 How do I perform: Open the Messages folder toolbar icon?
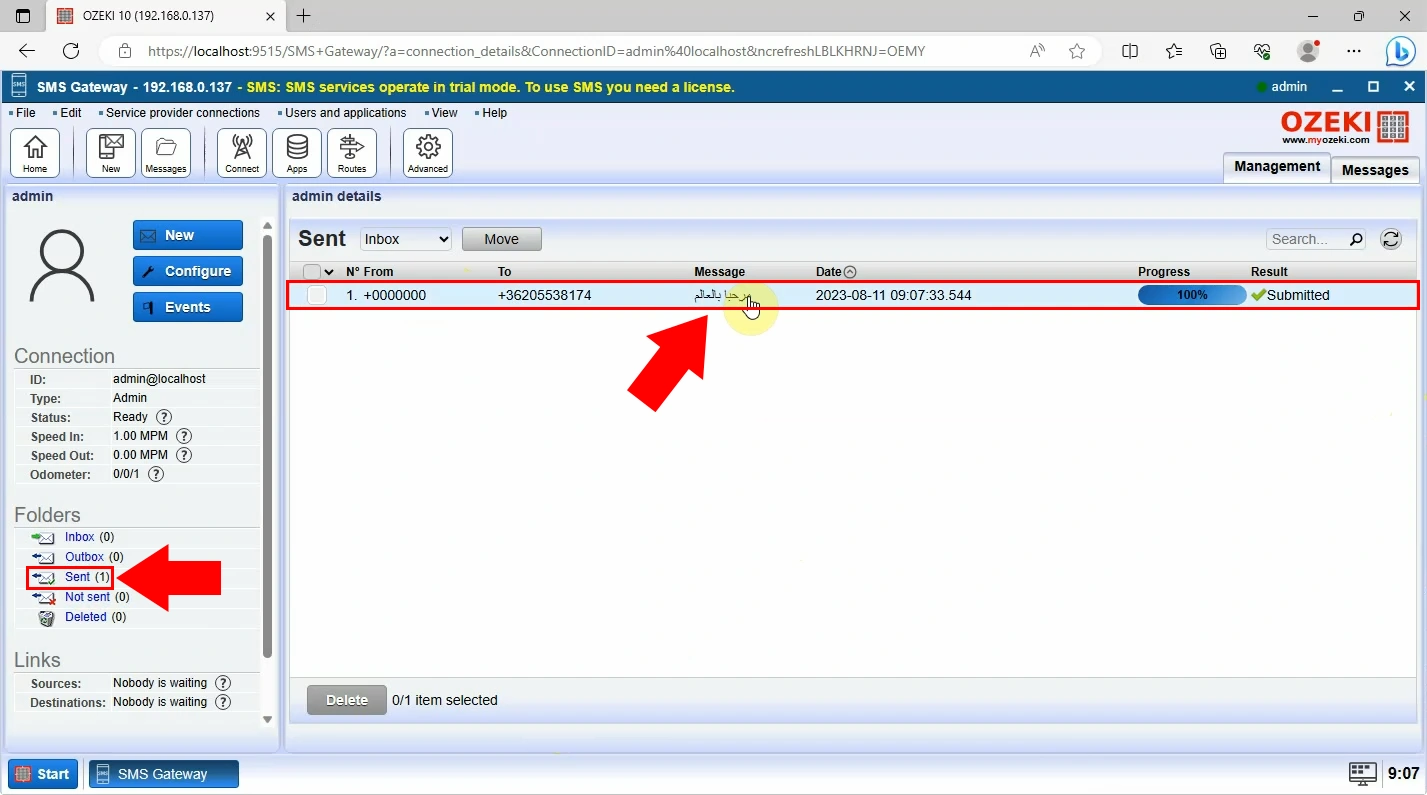pos(166,153)
